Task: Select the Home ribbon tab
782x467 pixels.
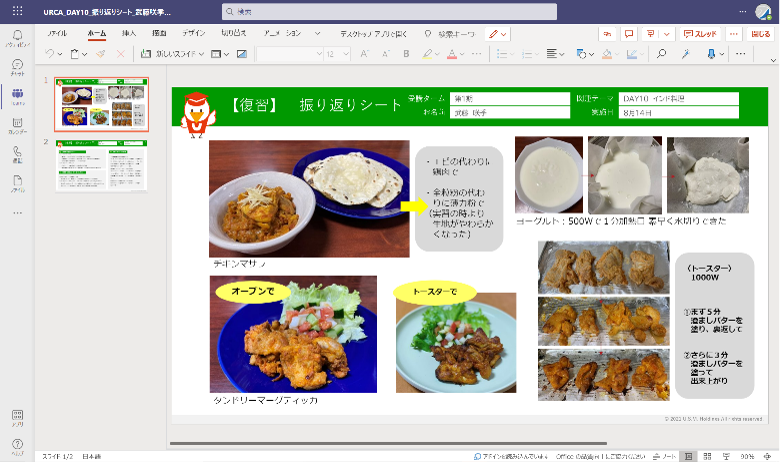Action: [97, 33]
